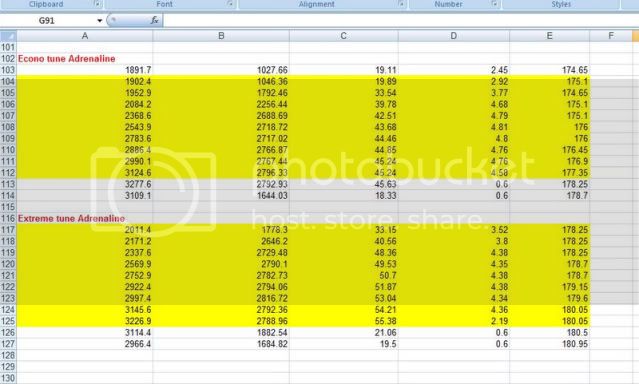Viewport: 639px width, 384px height.
Task: Select cell containing 180.95
Action: pos(549,344)
